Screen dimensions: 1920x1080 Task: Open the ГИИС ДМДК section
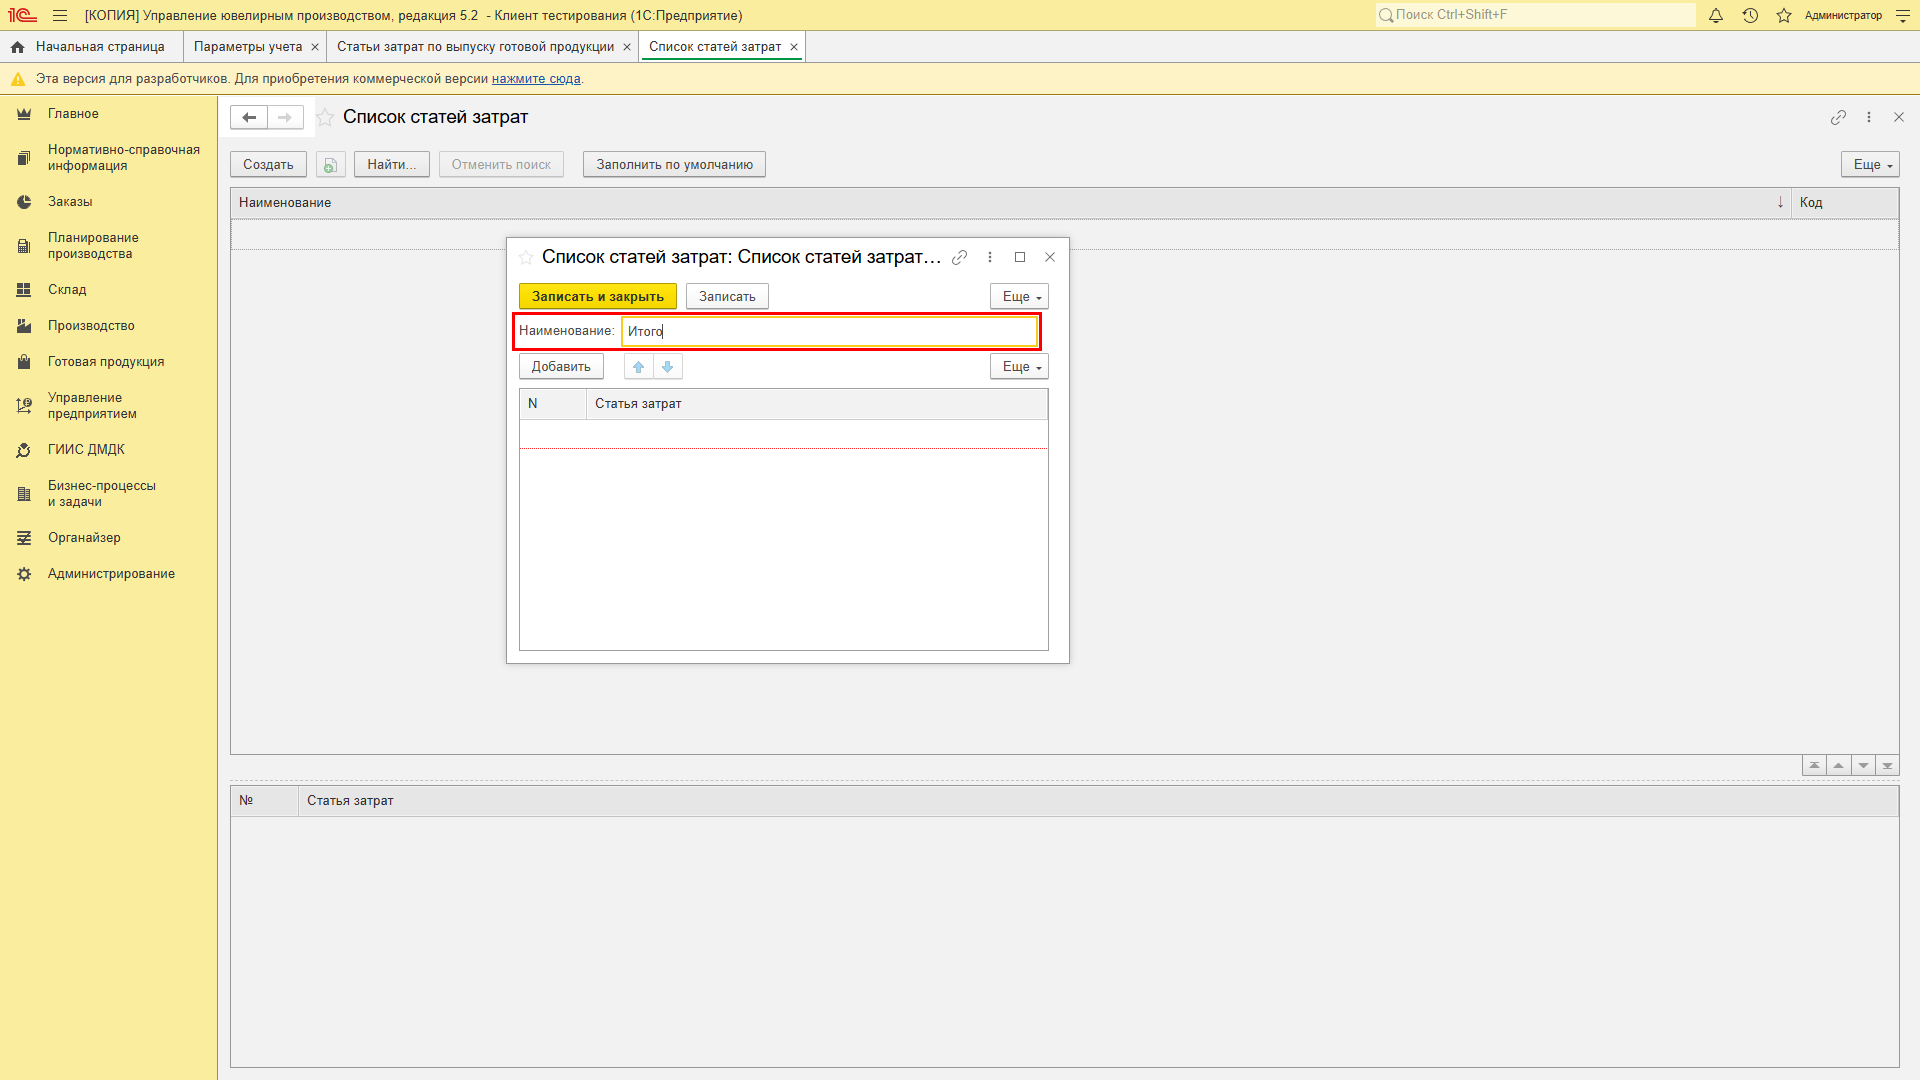[108, 450]
